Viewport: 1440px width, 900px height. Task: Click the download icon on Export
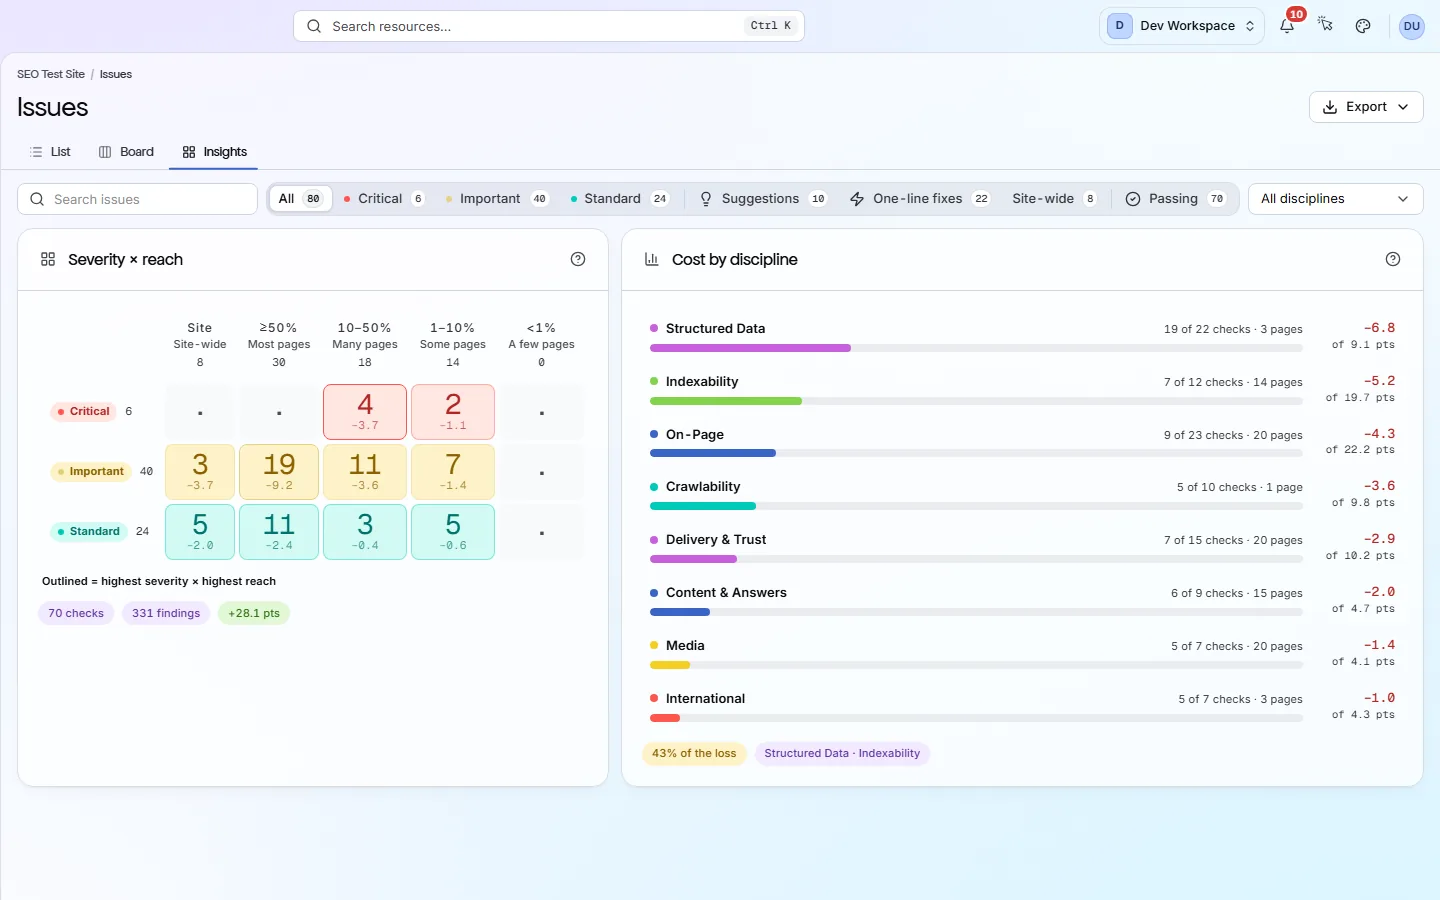(x=1330, y=107)
